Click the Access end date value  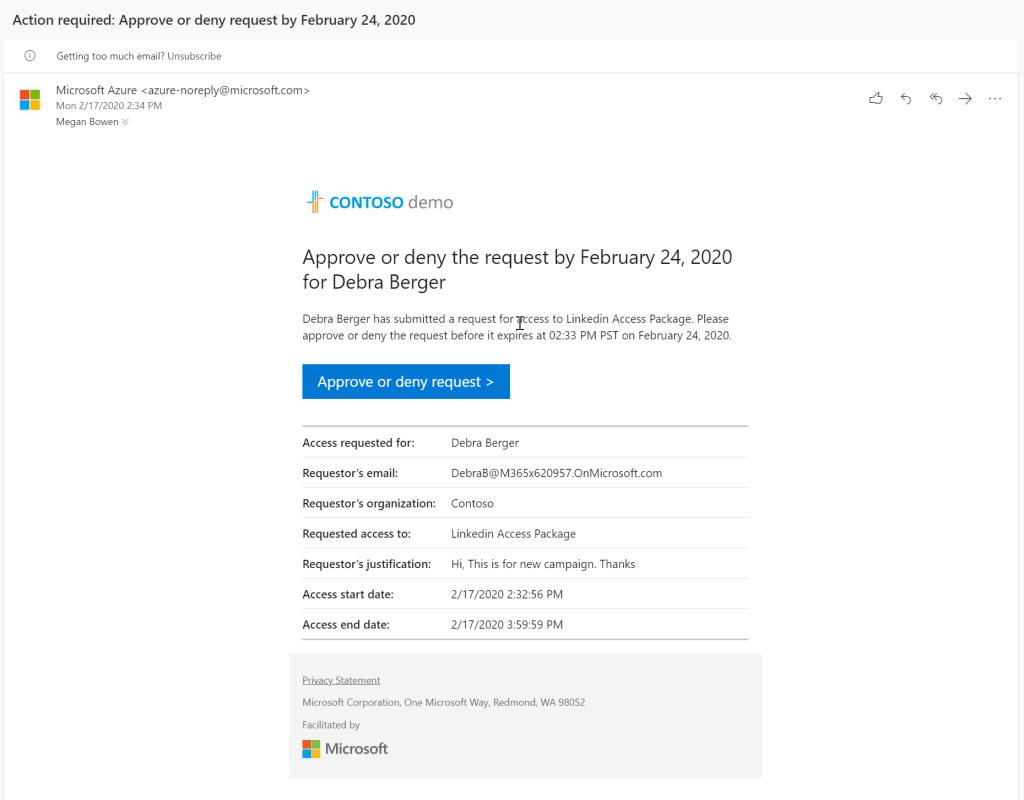coord(507,625)
